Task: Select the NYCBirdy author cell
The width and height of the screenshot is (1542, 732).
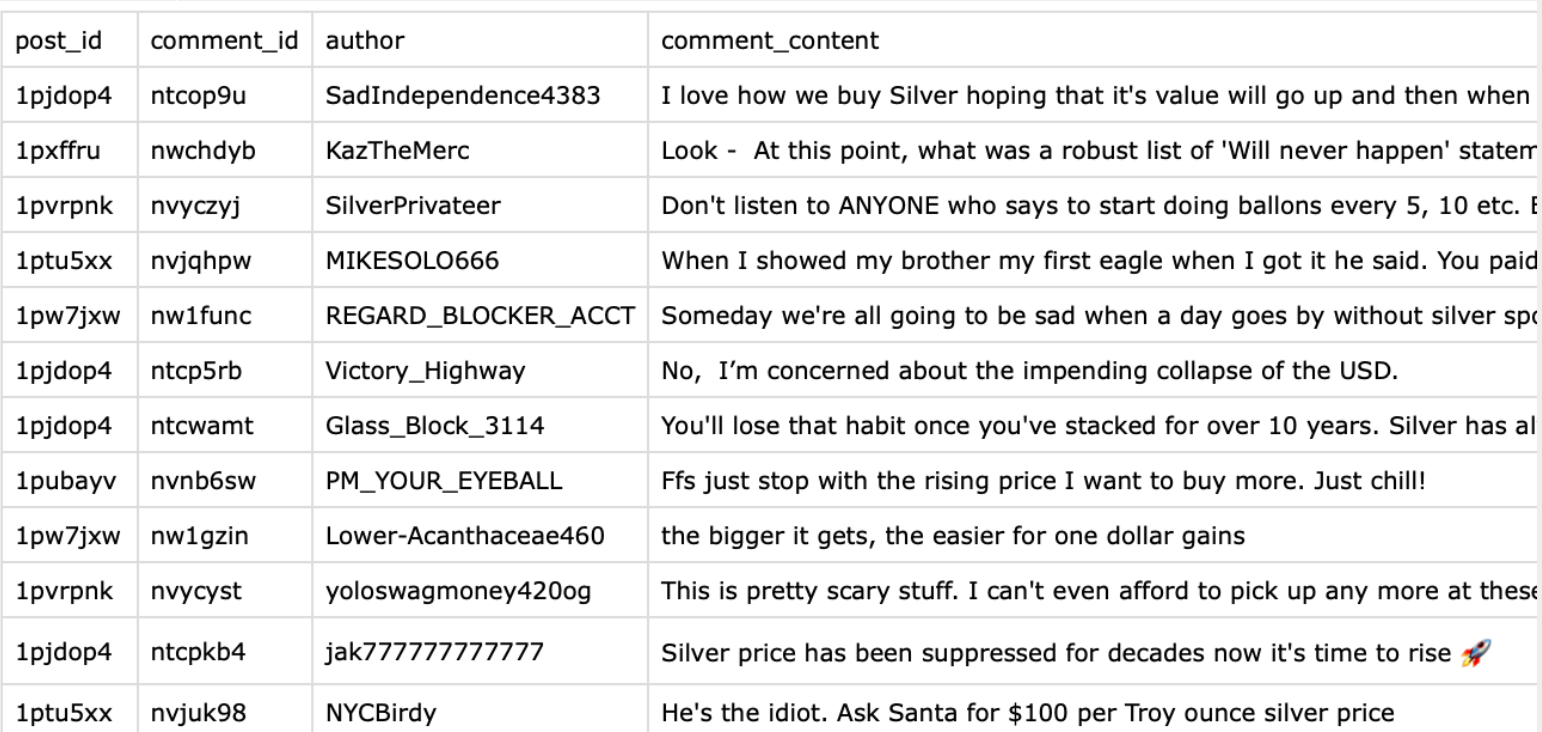Action: point(381,714)
